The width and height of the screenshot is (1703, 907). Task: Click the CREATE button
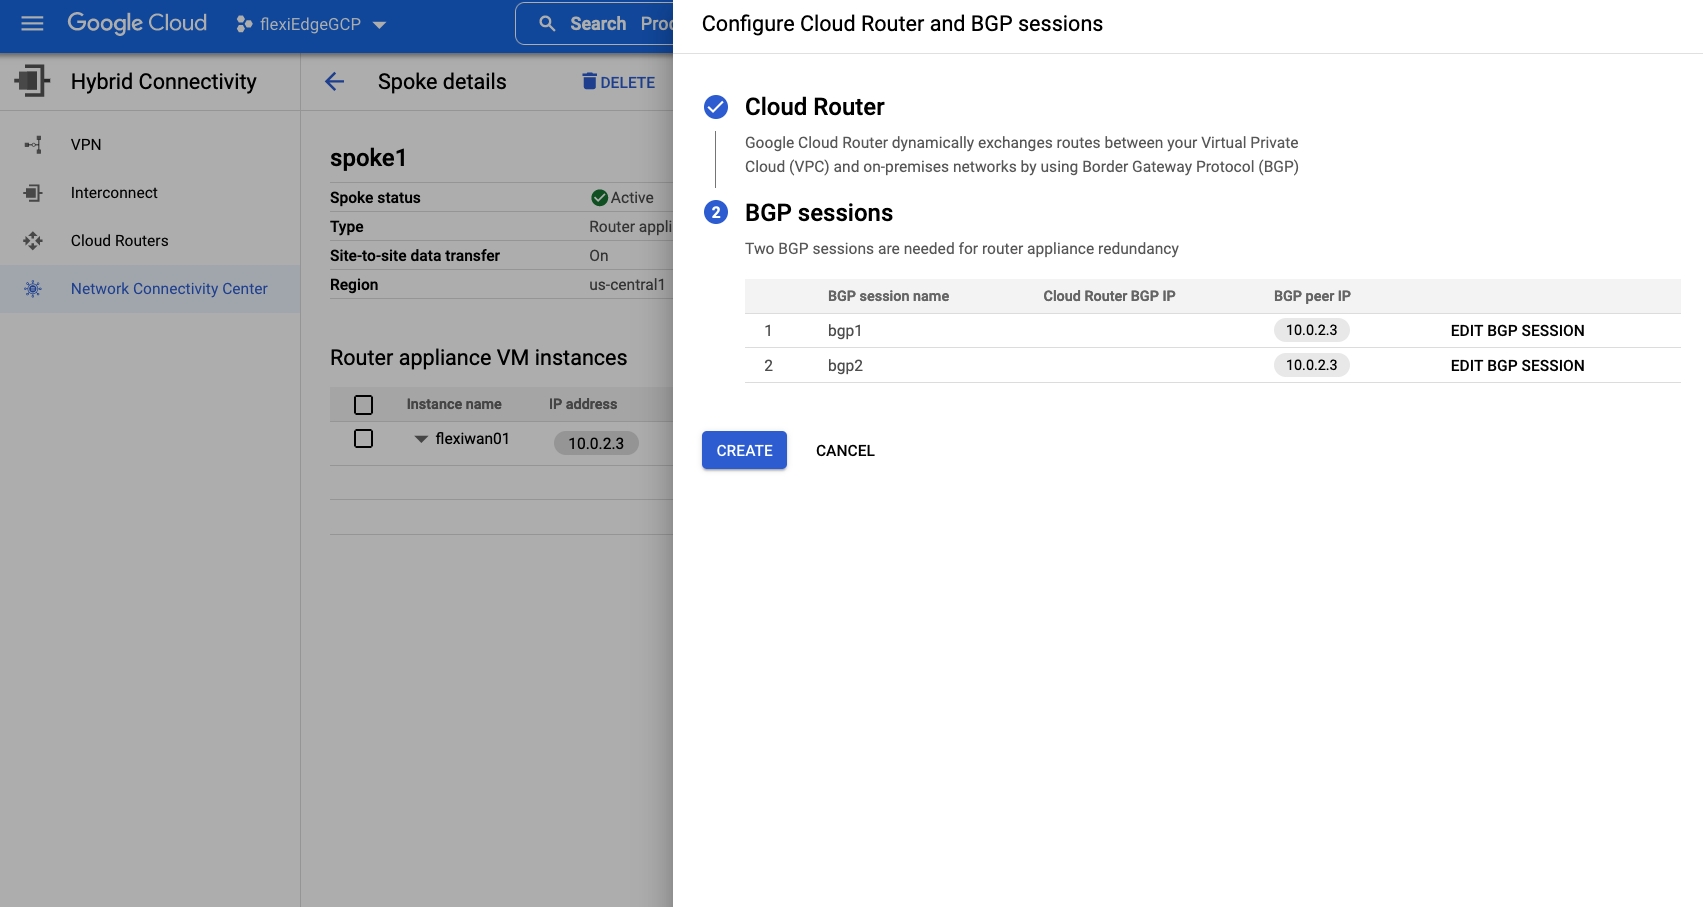(x=744, y=450)
